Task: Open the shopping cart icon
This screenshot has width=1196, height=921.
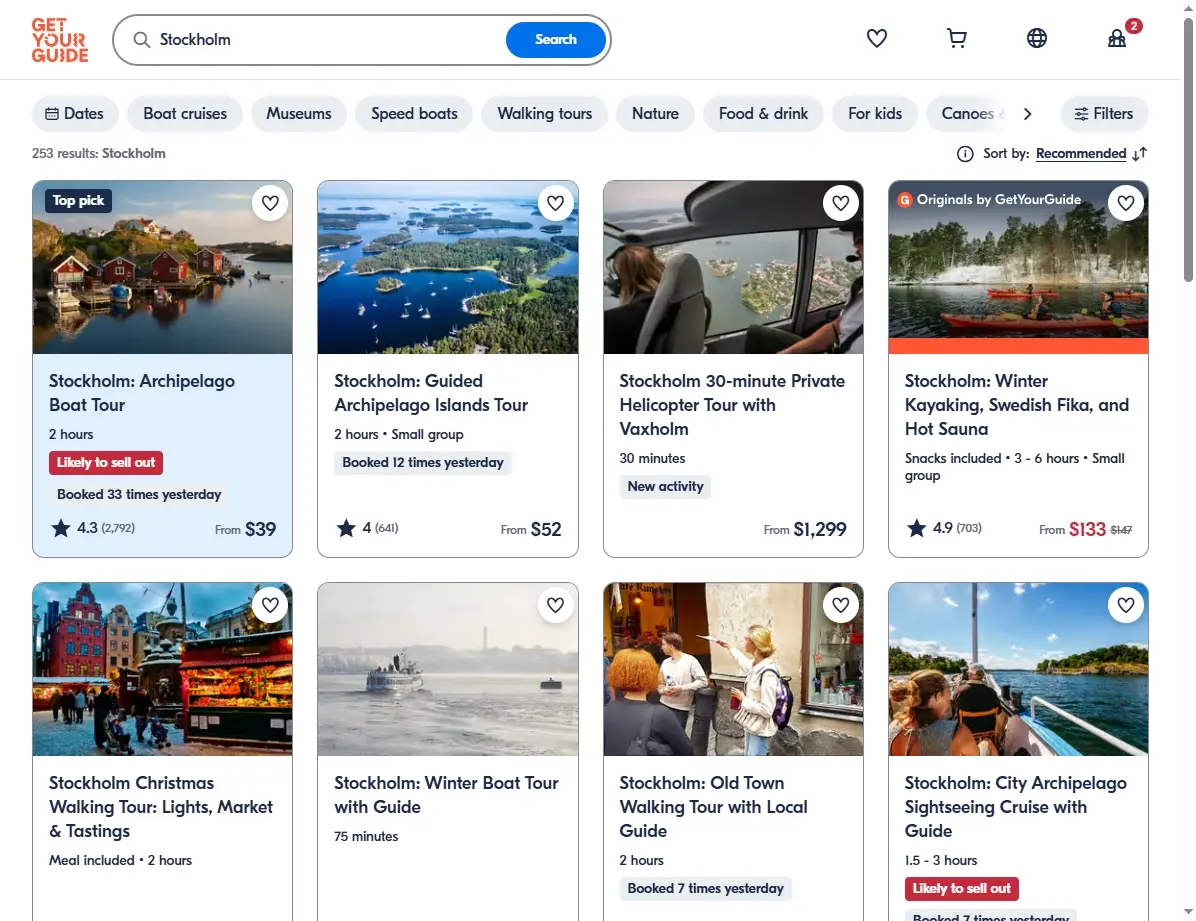Action: [956, 38]
